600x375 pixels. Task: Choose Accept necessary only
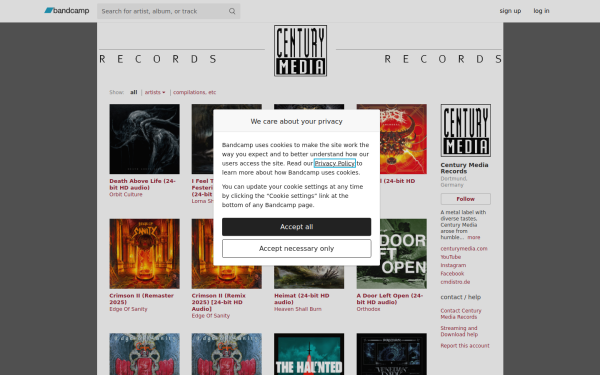coord(297,249)
